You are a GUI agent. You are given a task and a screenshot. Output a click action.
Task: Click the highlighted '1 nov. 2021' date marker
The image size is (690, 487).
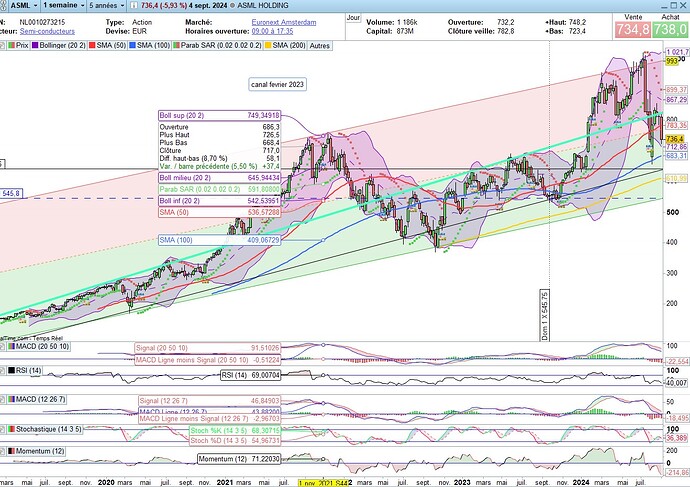pyautogui.click(x=323, y=483)
